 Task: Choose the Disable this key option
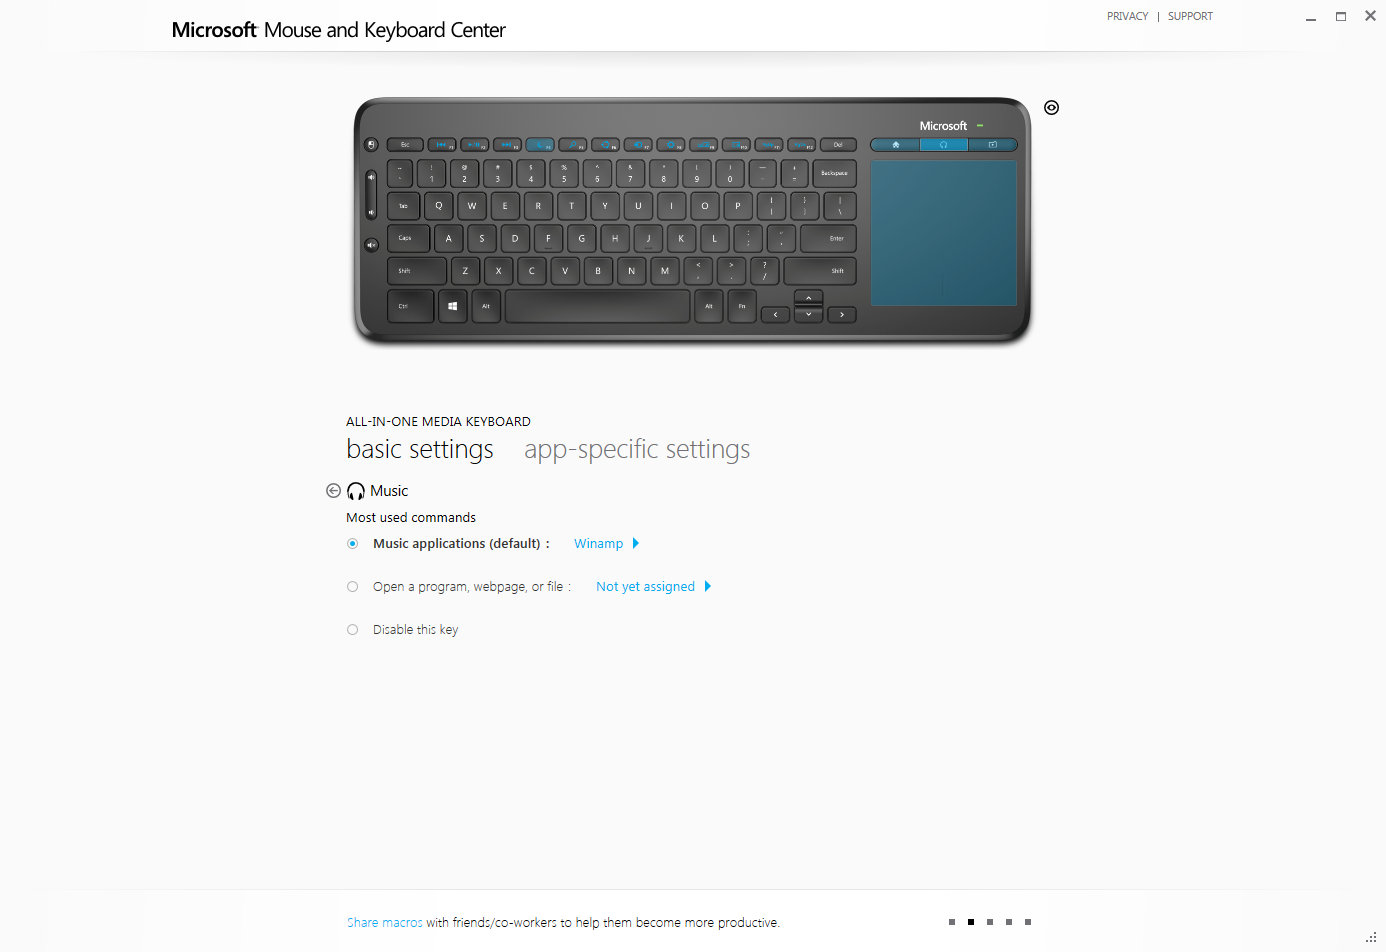click(352, 630)
